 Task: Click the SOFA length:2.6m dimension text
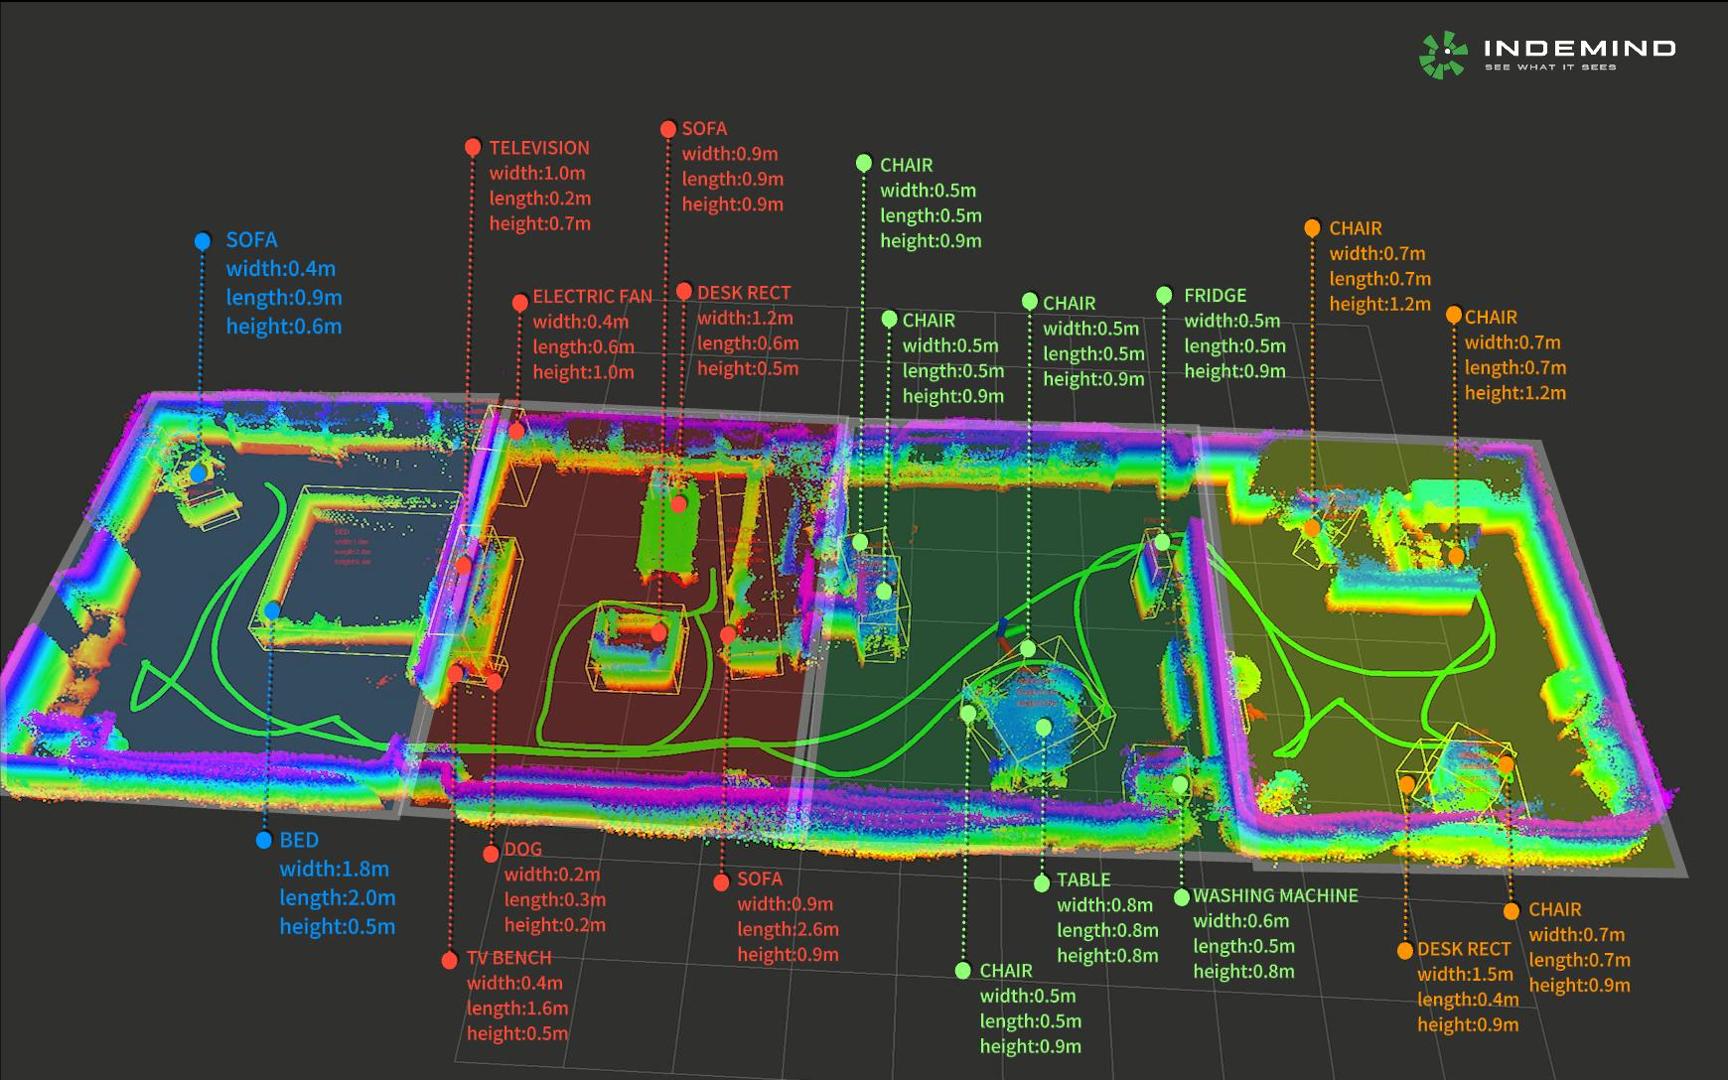788,929
